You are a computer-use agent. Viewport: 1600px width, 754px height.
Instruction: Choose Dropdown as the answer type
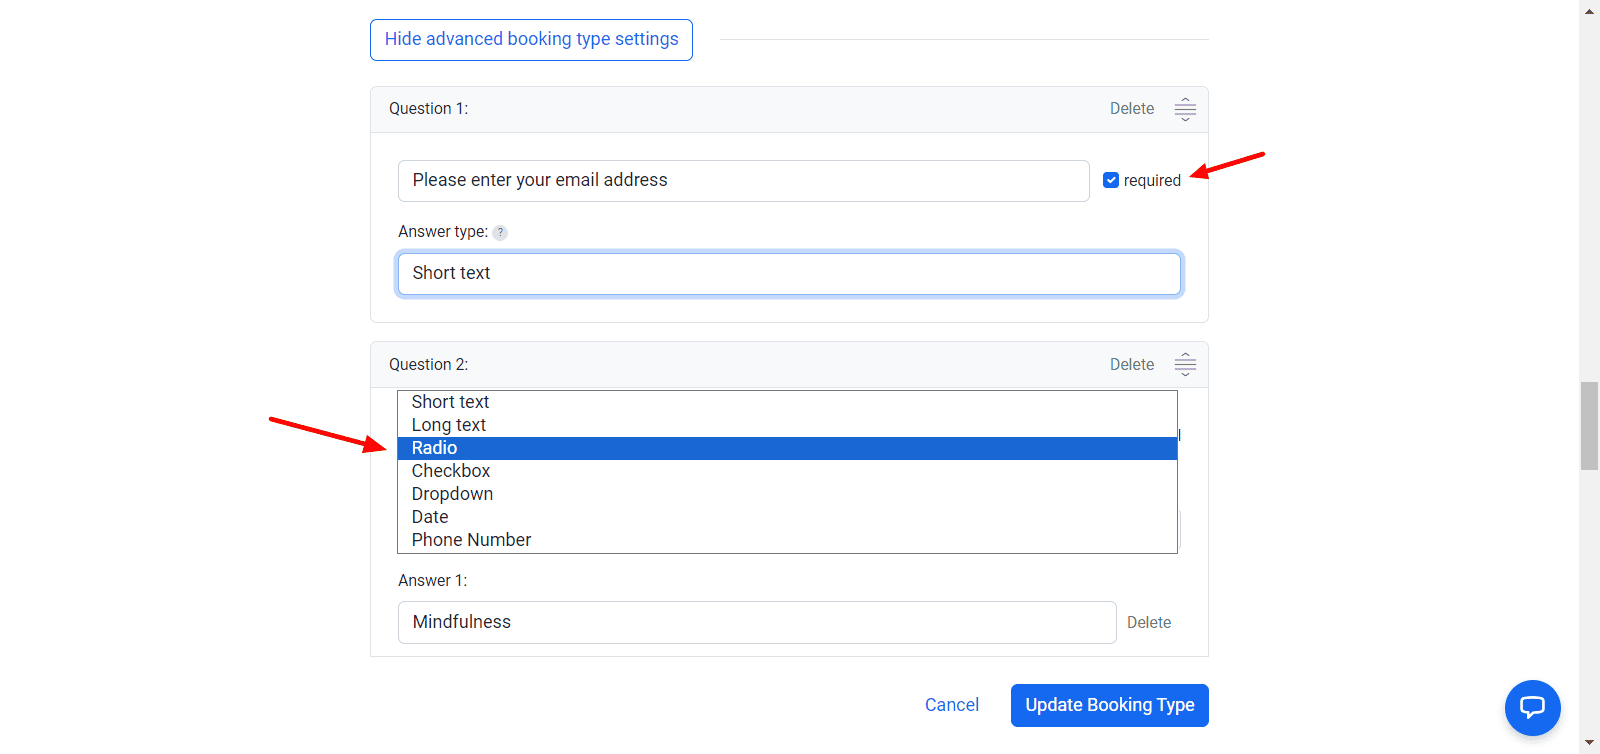(452, 494)
